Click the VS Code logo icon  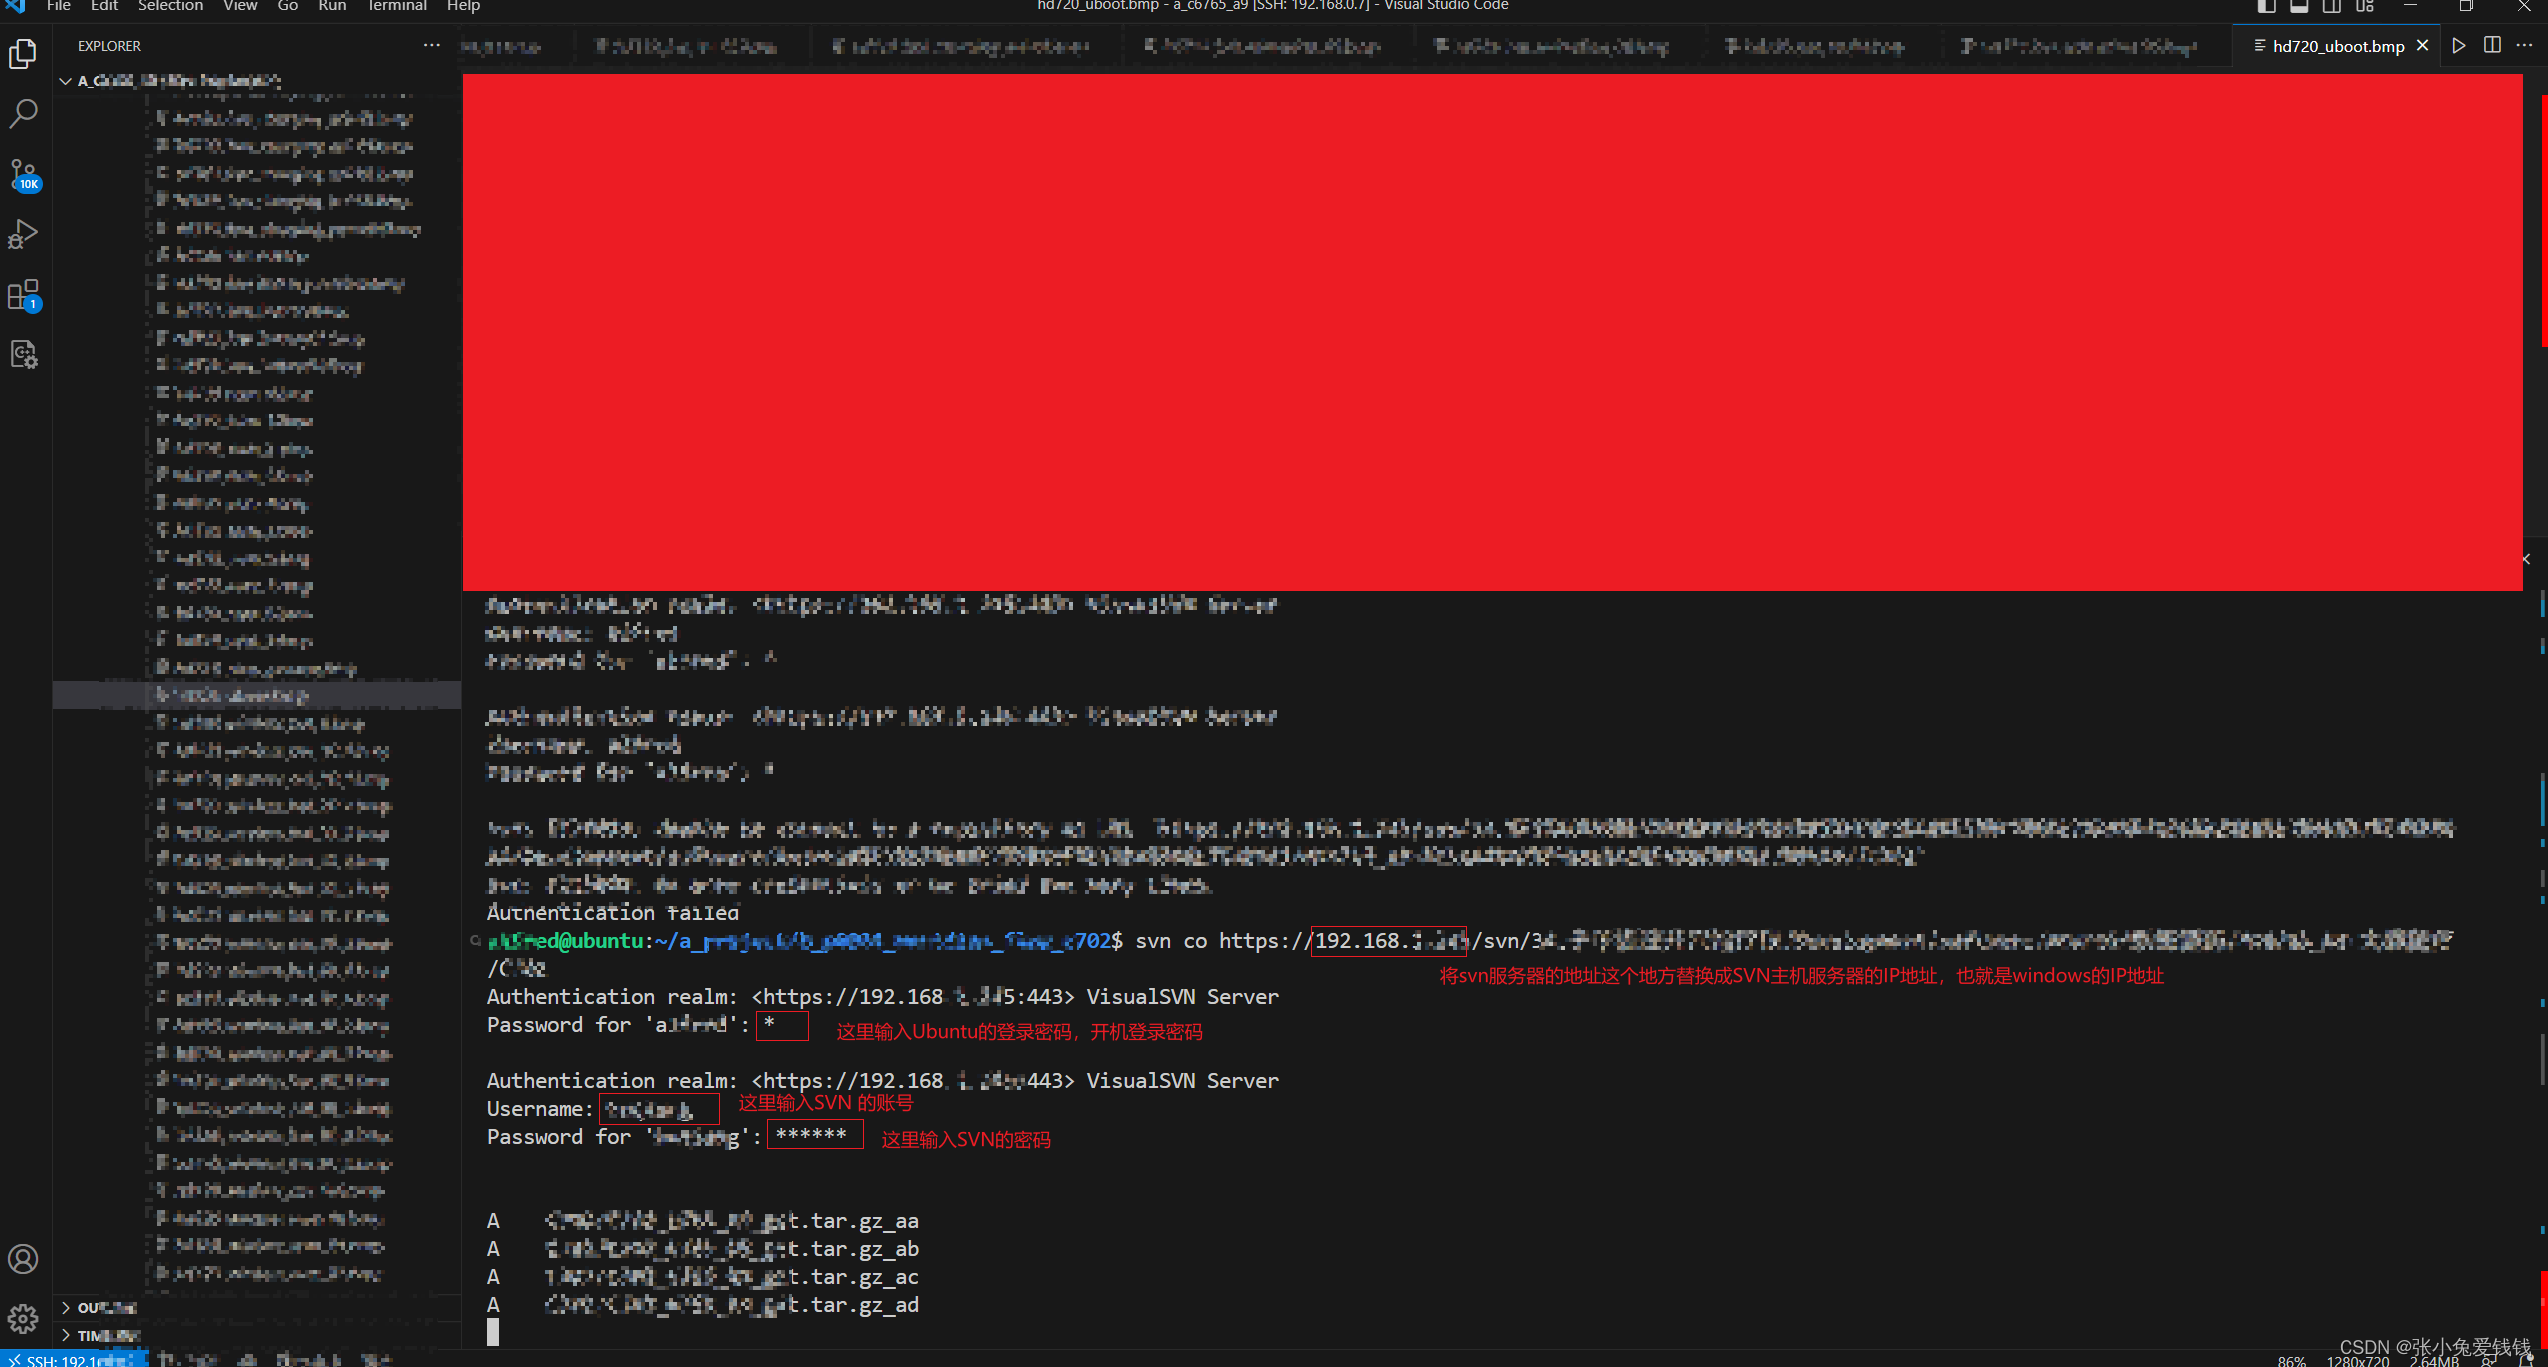pos(16,6)
